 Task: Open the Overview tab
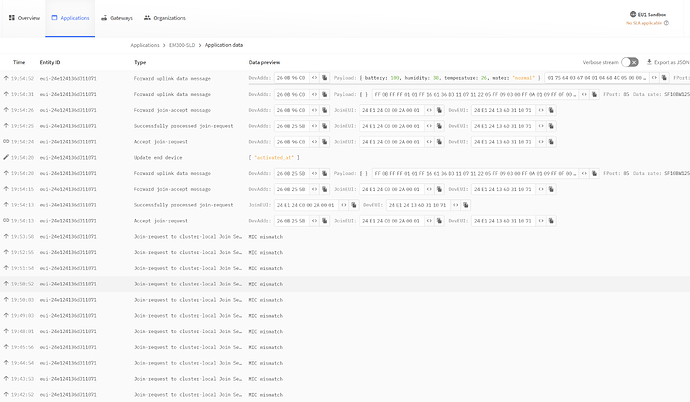(x=24, y=18)
